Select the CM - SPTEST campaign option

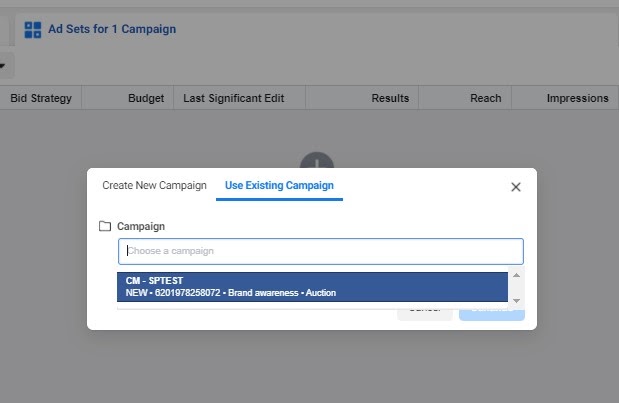point(312,286)
